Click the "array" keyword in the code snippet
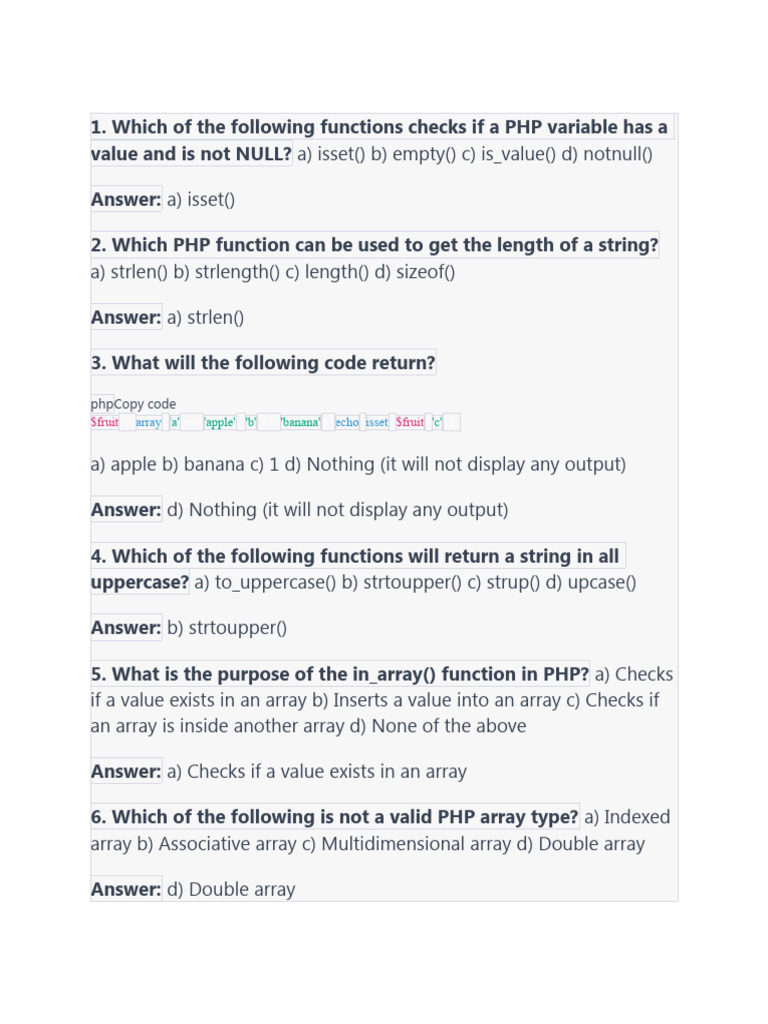The width and height of the screenshot is (768, 1024). click(148, 422)
